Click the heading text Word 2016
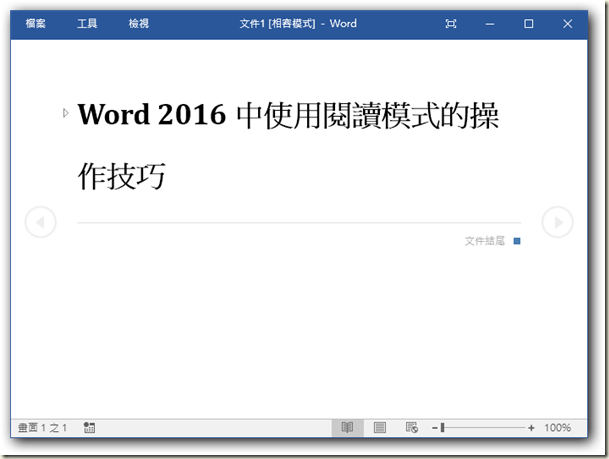 (151, 114)
